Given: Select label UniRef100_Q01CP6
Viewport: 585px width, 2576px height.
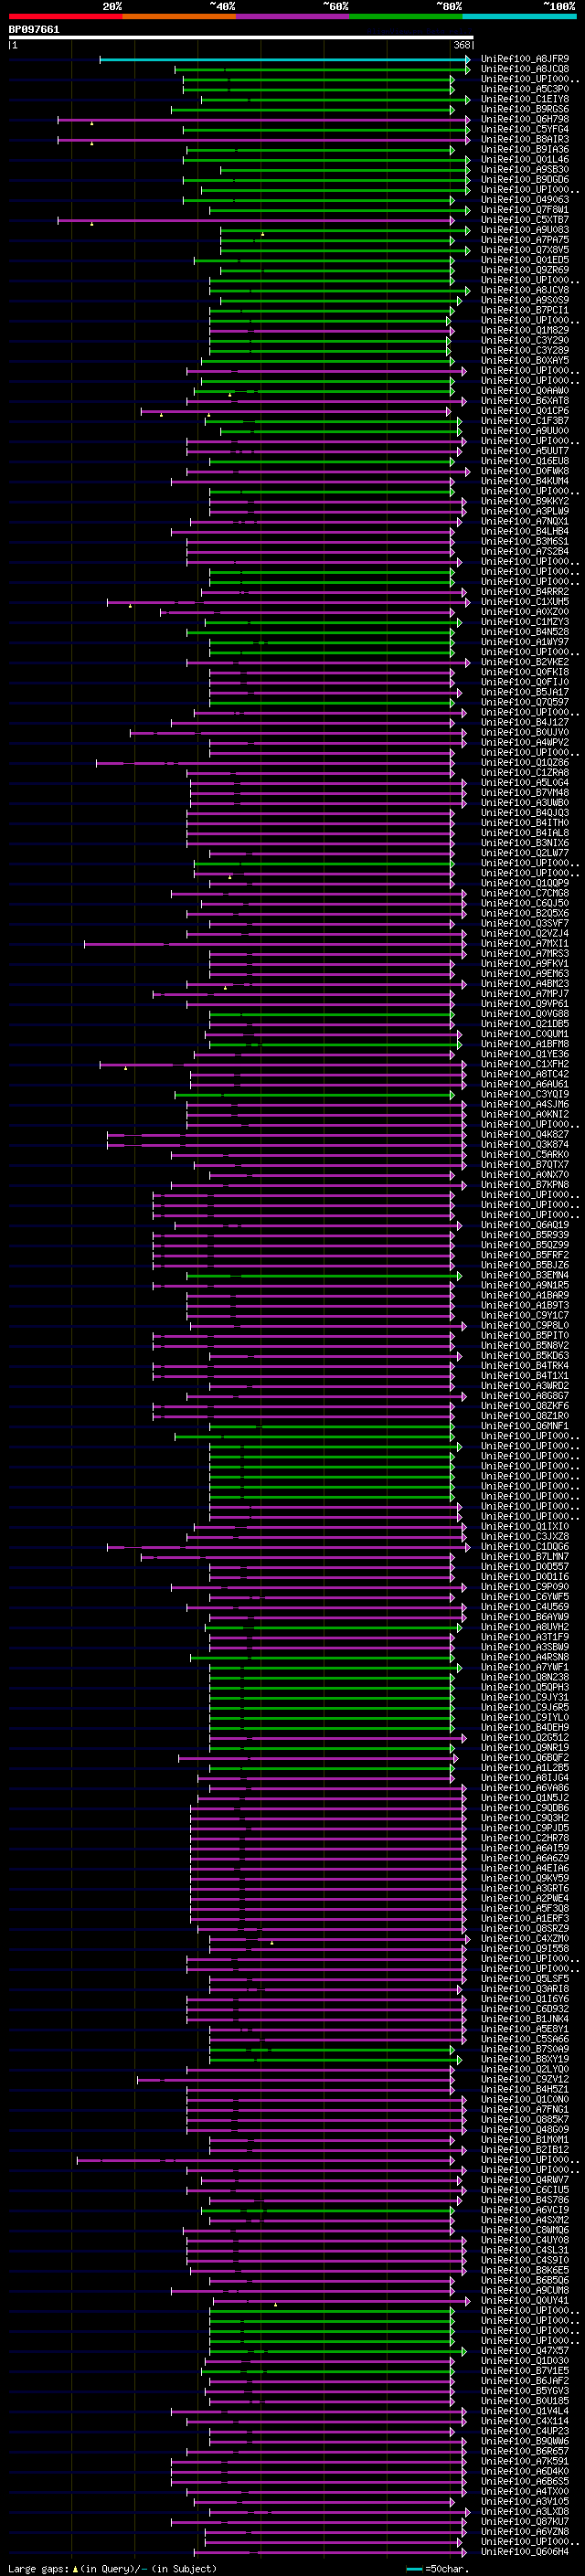Looking at the screenshot, I should point(525,411).
